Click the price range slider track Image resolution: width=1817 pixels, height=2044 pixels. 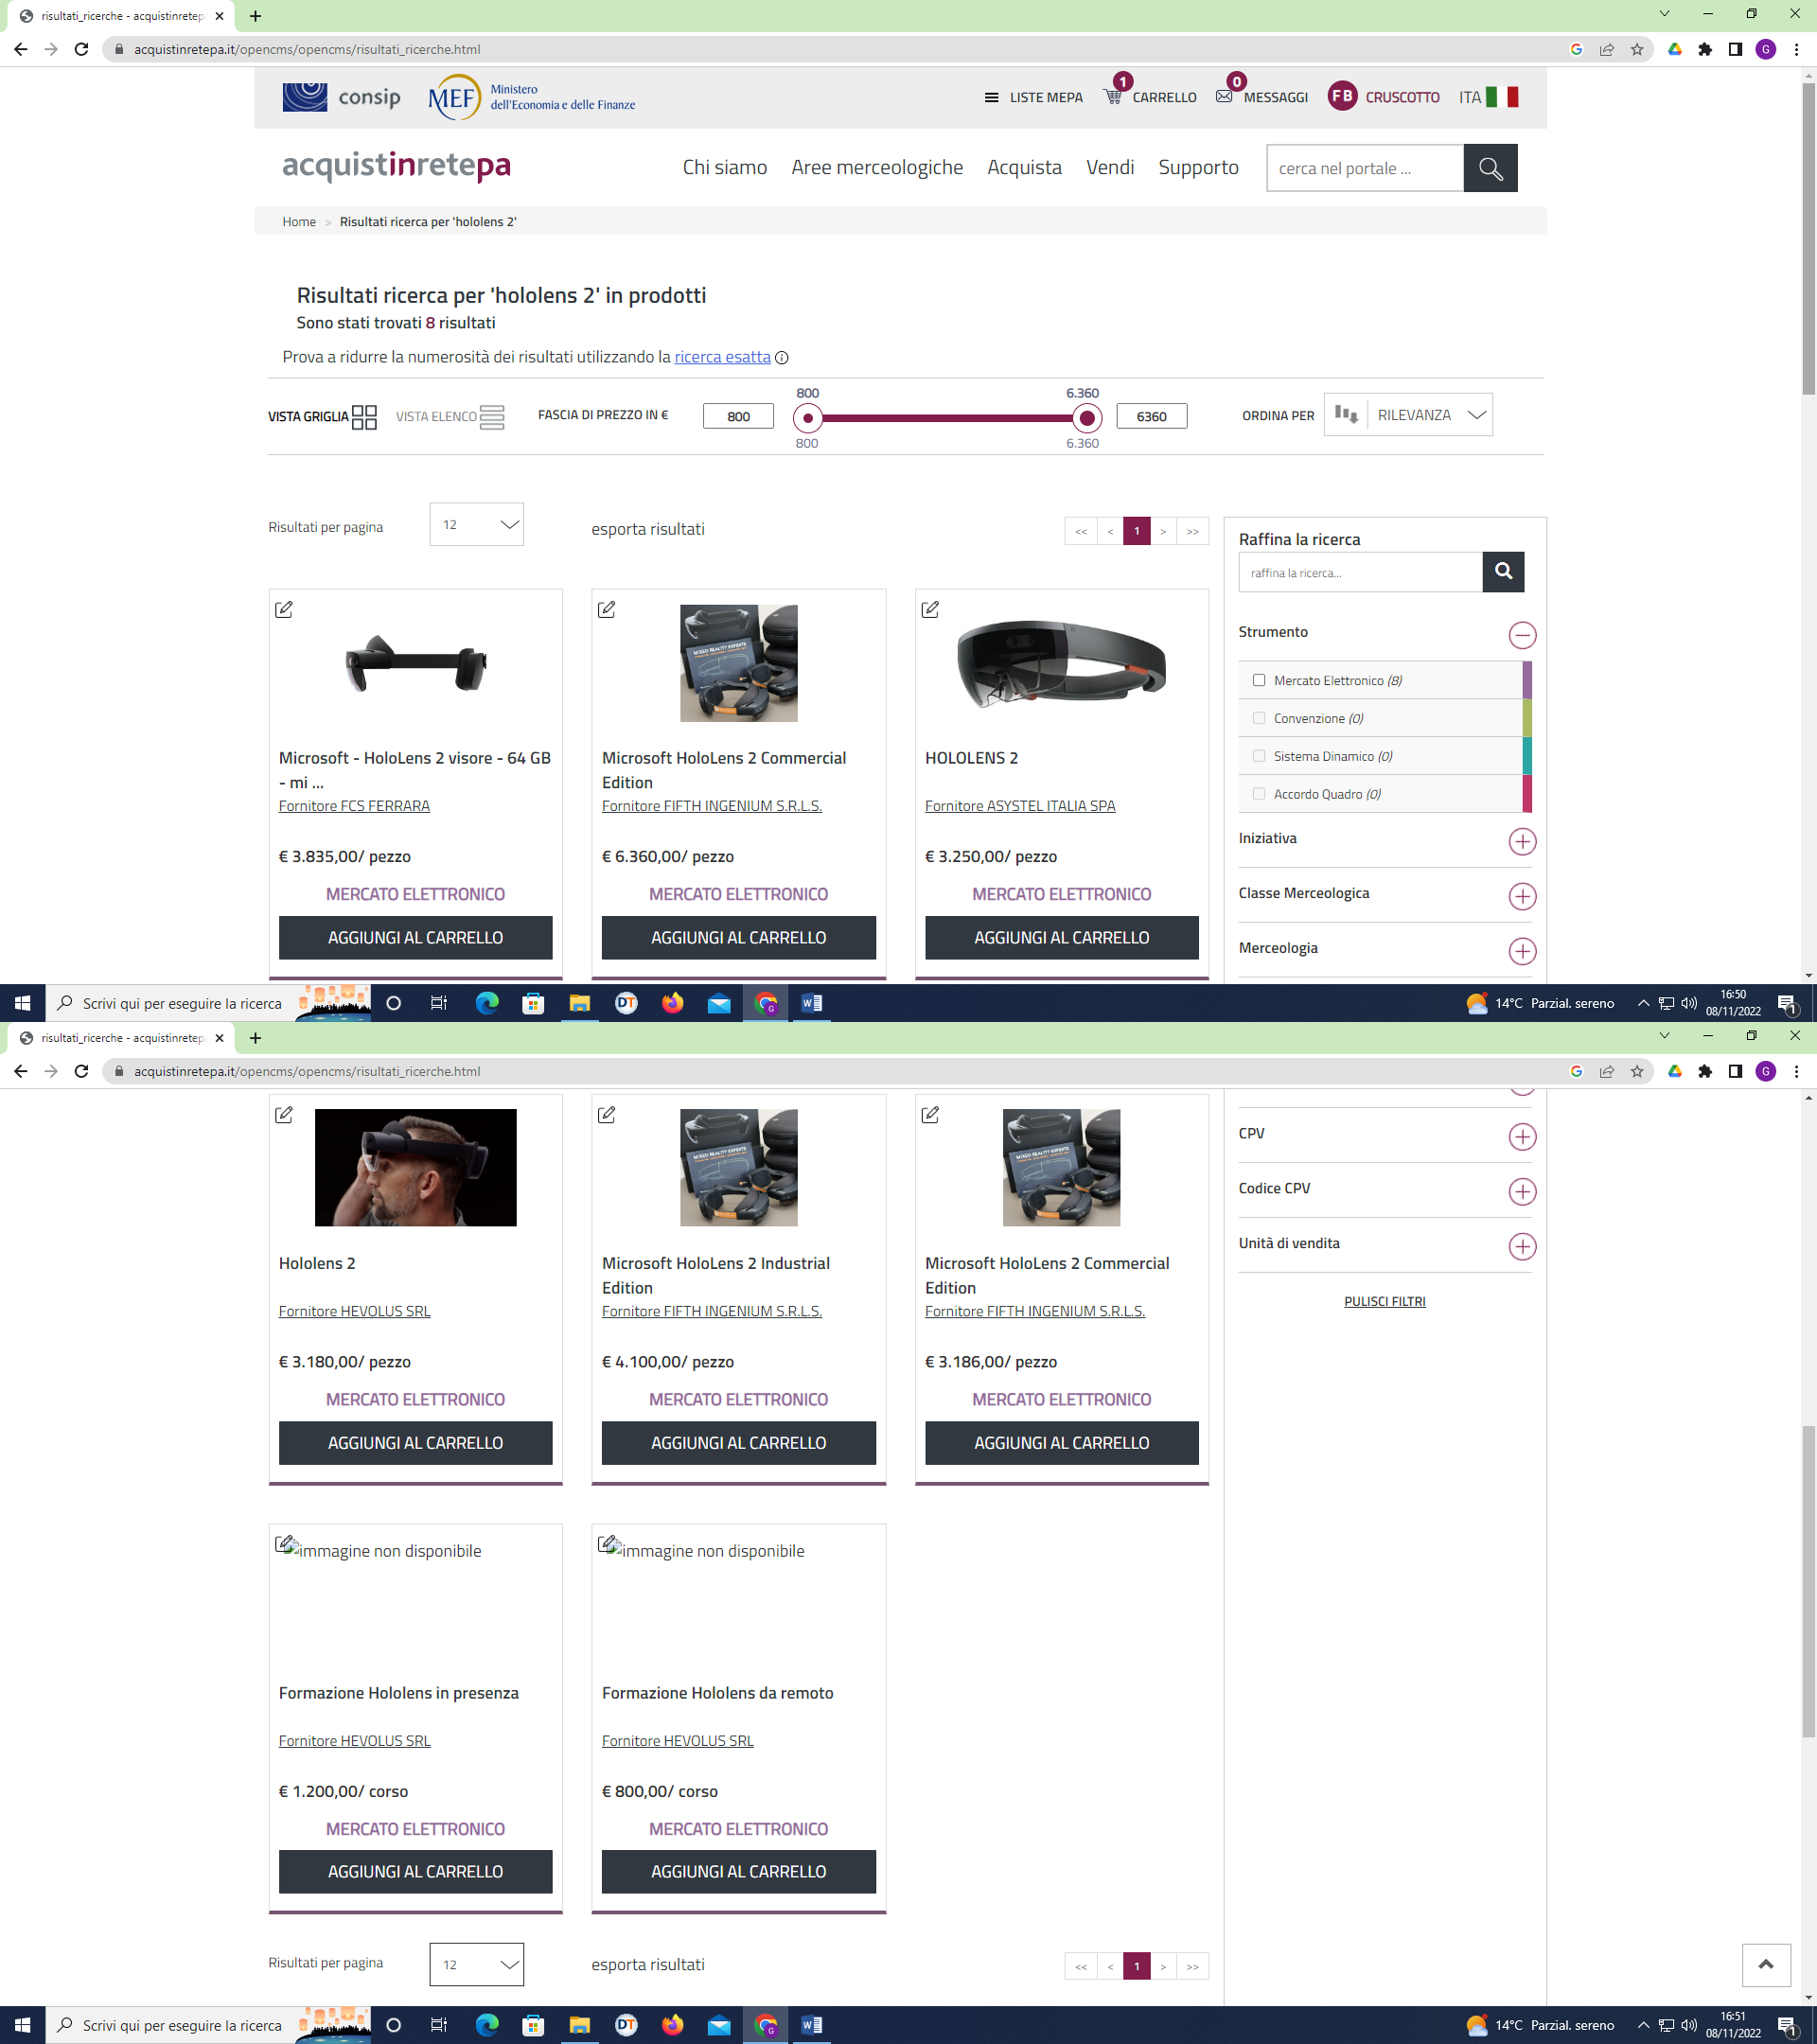(x=947, y=418)
